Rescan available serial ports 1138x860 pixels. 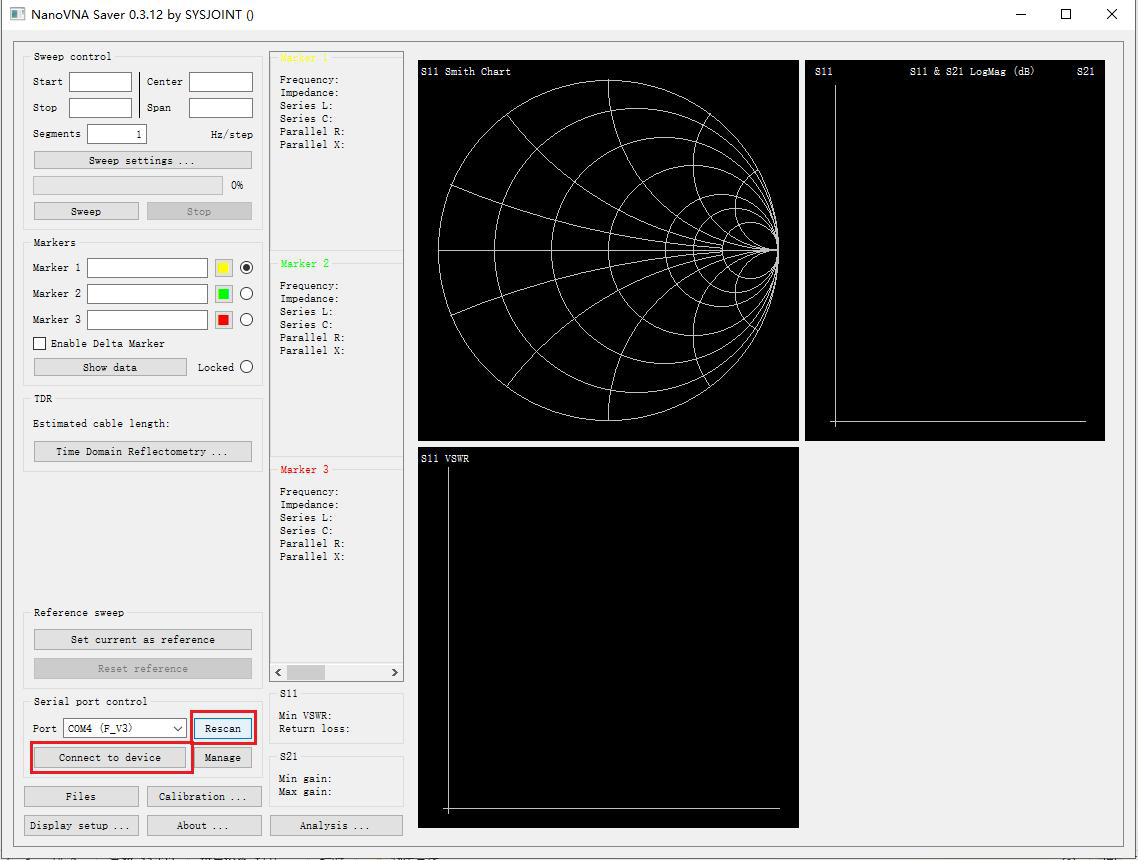point(222,728)
